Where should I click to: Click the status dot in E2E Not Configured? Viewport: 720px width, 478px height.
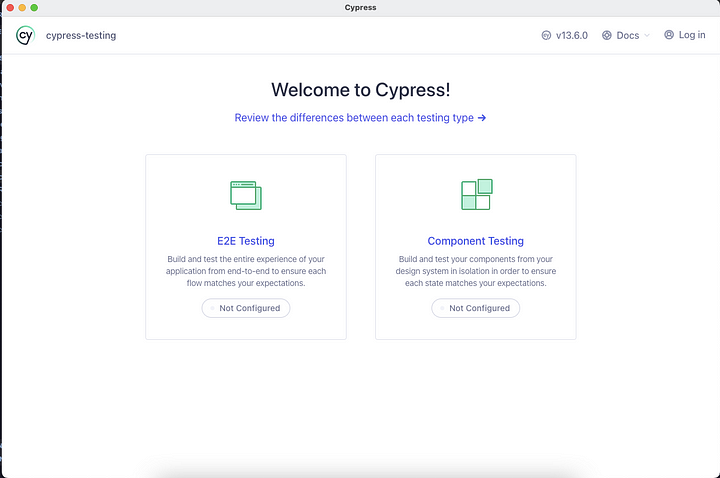pyautogui.click(x=212, y=308)
